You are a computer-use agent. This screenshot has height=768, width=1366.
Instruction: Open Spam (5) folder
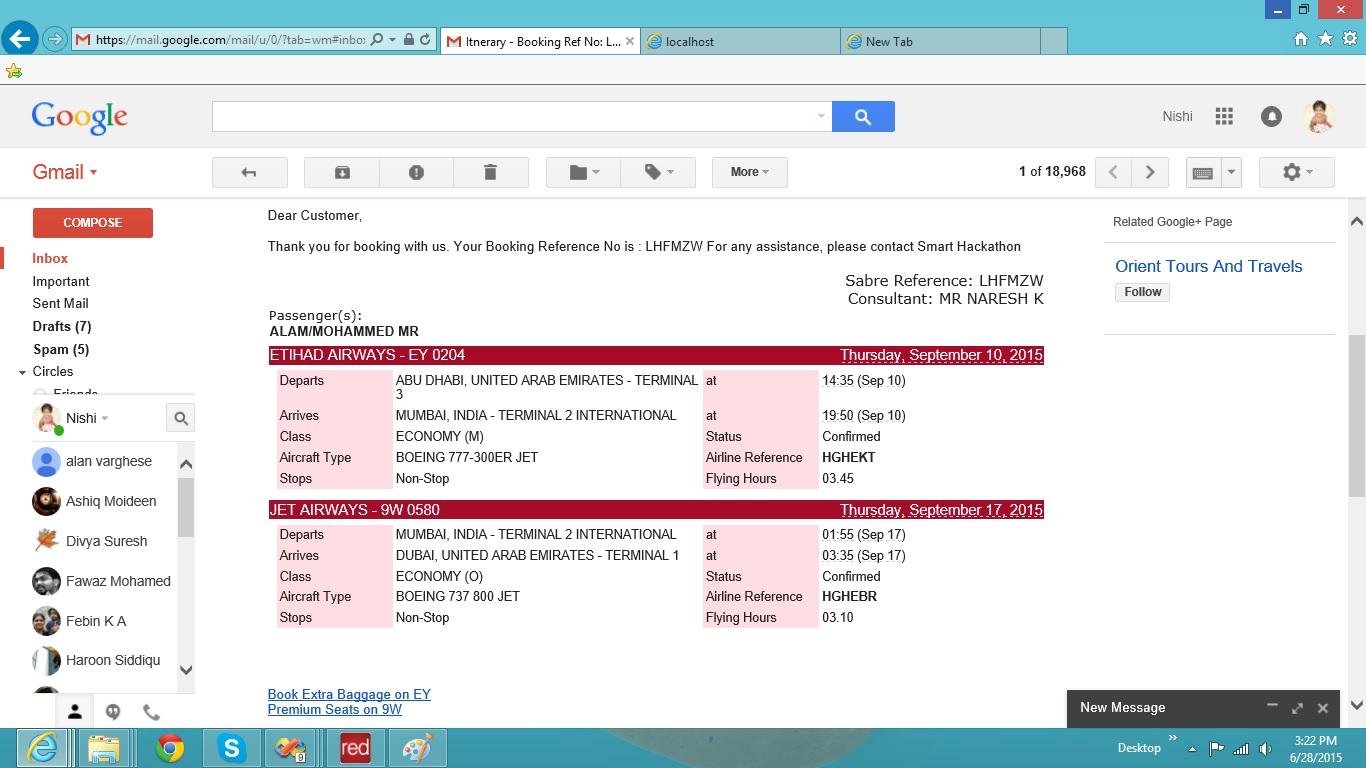click(x=61, y=349)
